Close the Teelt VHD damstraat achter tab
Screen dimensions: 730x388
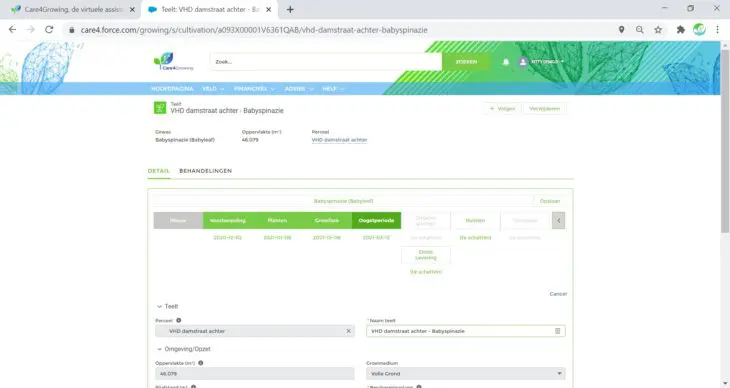[x=269, y=9]
